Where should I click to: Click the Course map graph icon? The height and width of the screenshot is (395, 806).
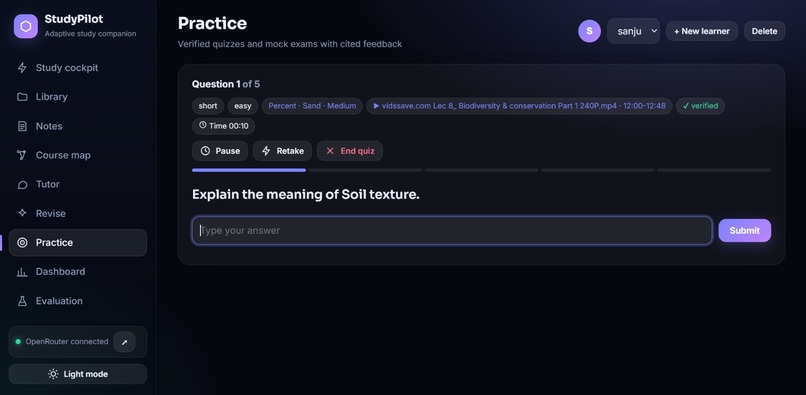pos(22,155)
